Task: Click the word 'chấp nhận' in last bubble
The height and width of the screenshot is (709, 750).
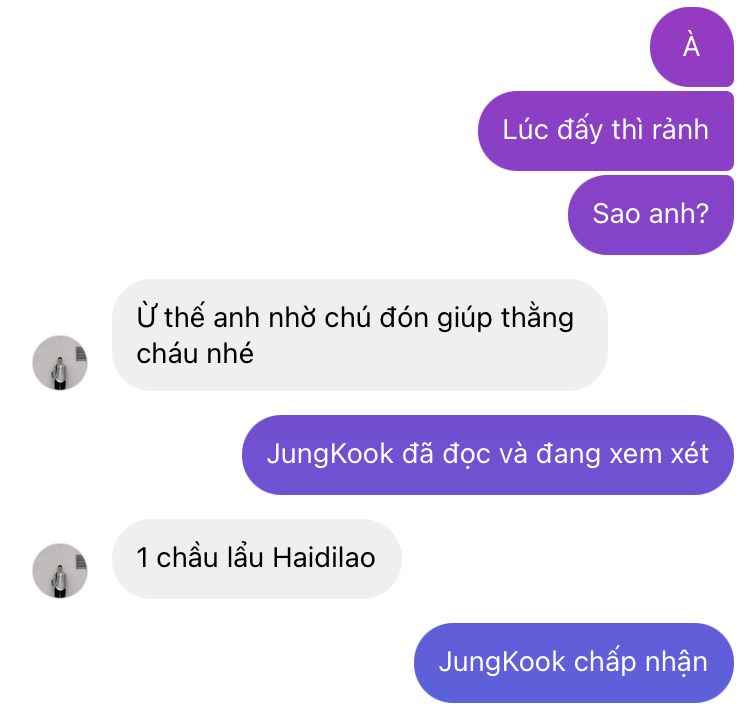Action: (x=640, y=662)
